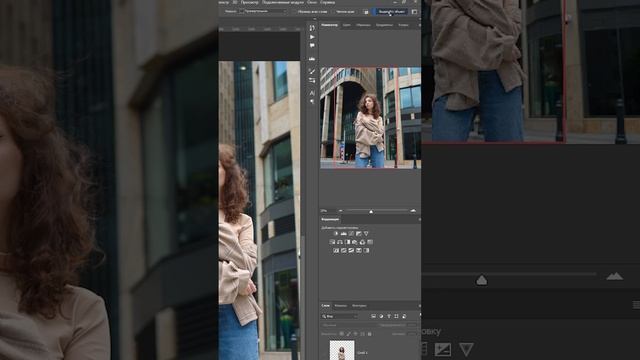640x360 pixels.
Task: Click the small mountains zoom-out icon in Navigator
Action: coord(341,211)
